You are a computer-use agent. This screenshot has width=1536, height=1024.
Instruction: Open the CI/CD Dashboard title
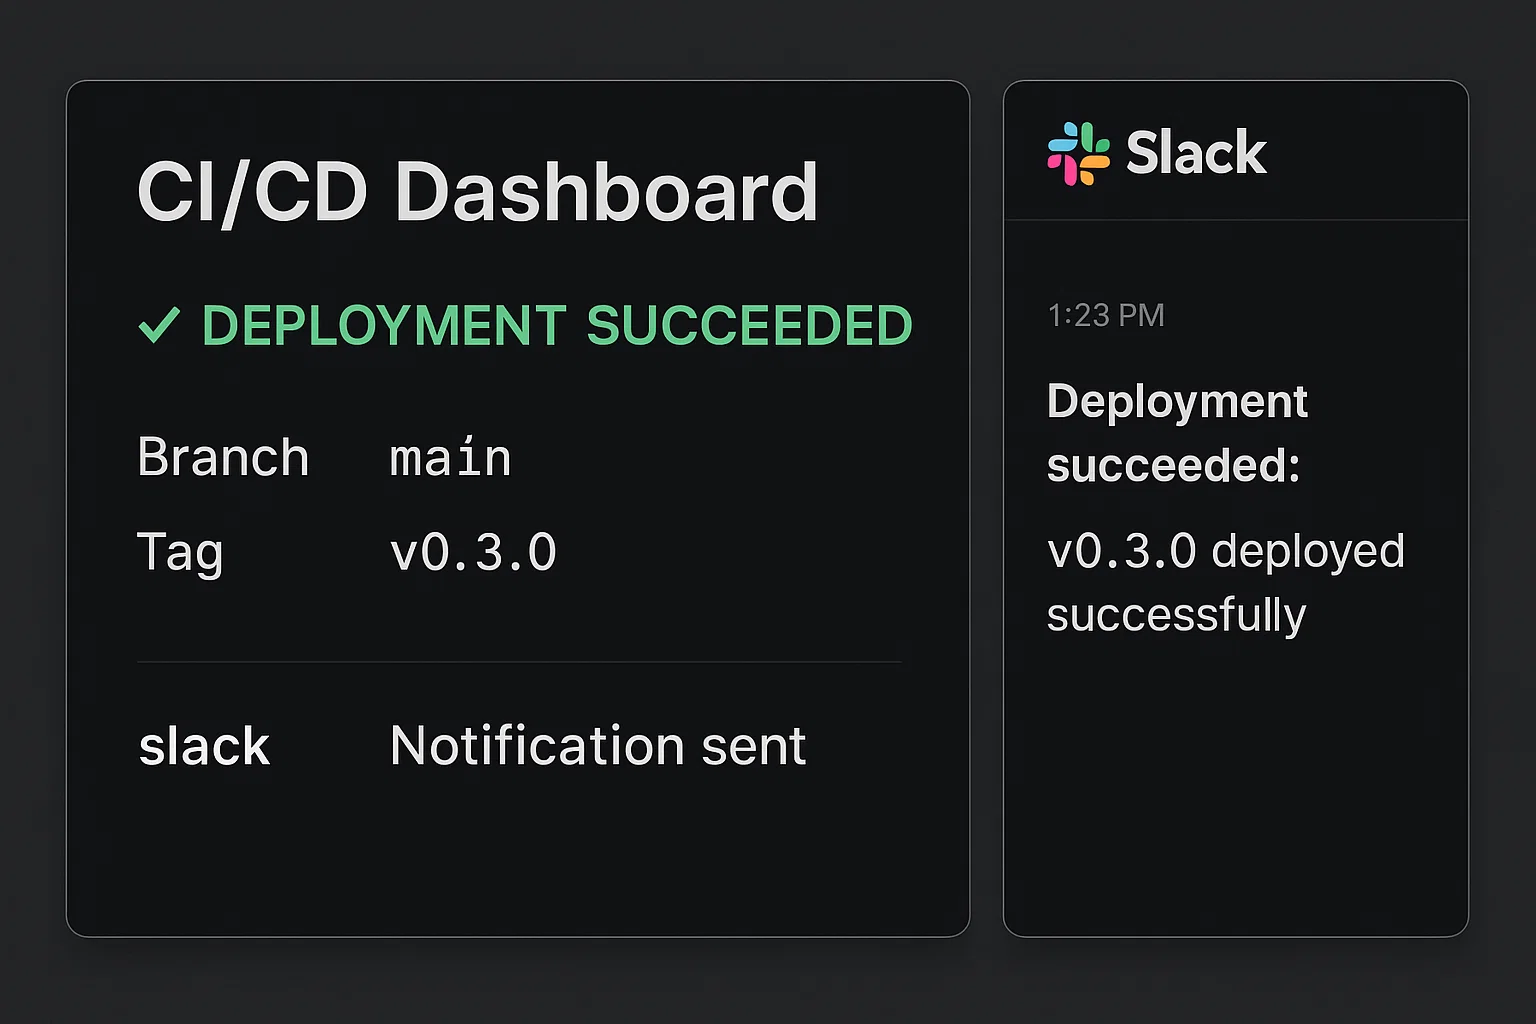tap(478, 190)
